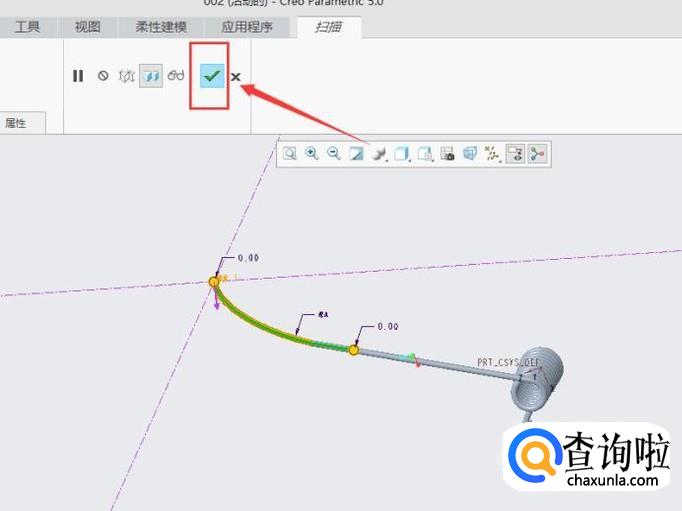Click the Repaint screen icon
Screen dimensions: 682x511
[356, 154]
